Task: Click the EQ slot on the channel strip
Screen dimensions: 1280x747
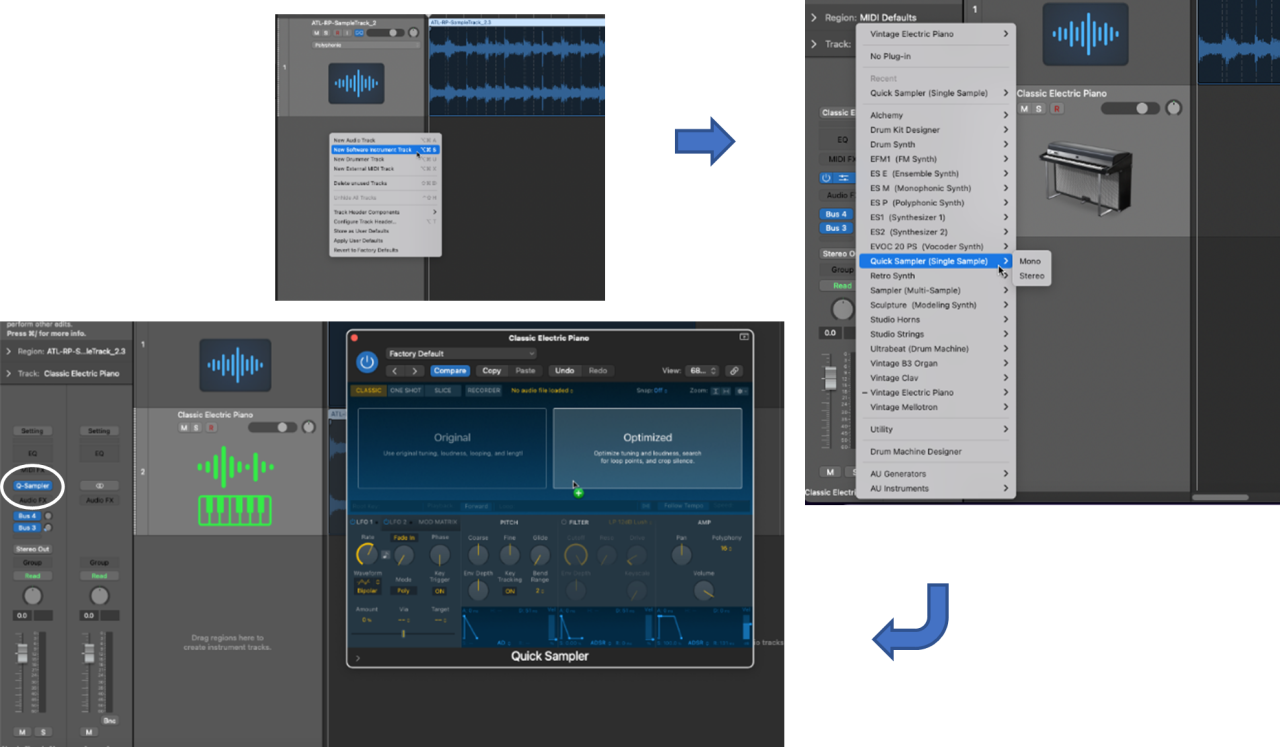Action: 34,454
